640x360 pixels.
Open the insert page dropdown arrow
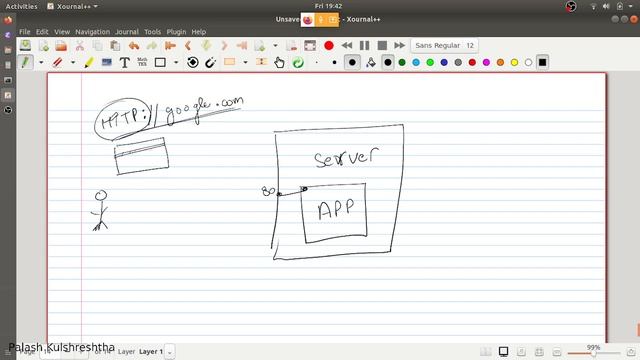(275, 45)
